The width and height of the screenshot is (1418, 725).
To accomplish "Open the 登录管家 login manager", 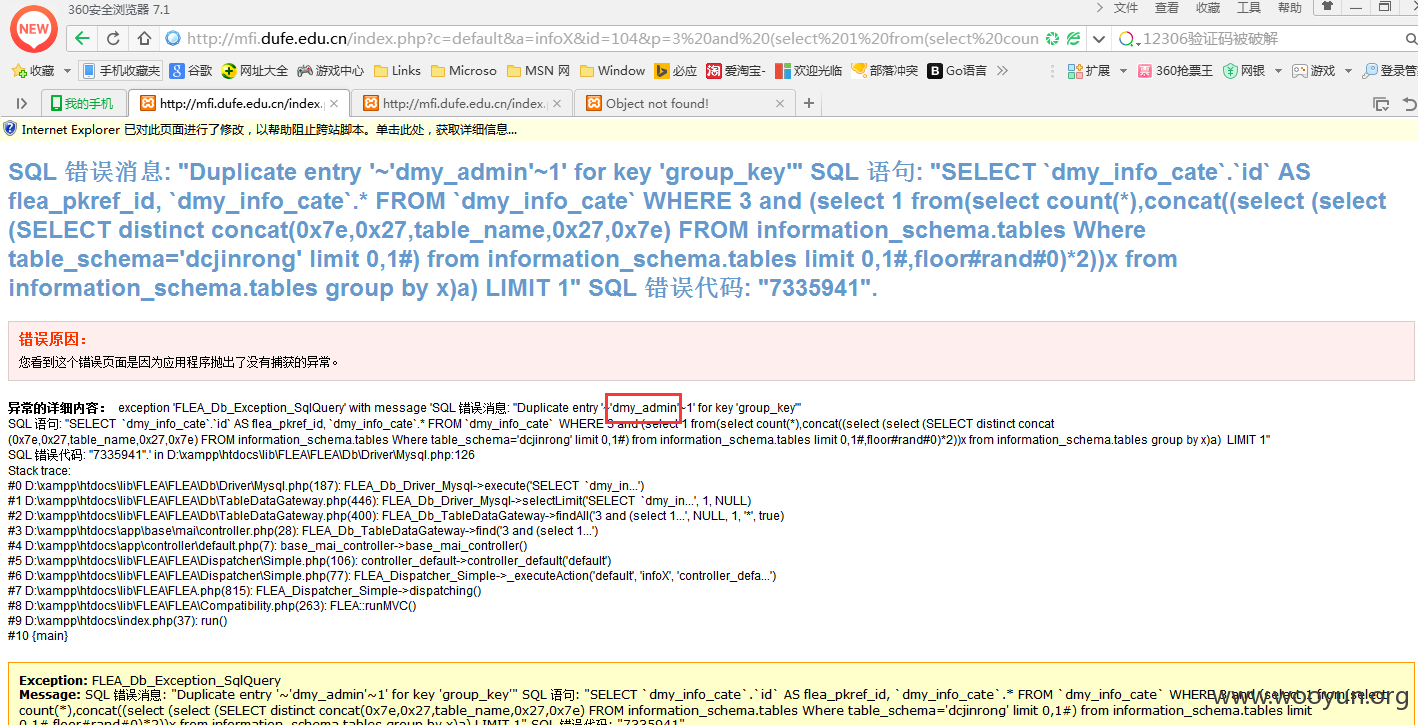I will [x=1390, y=71].
